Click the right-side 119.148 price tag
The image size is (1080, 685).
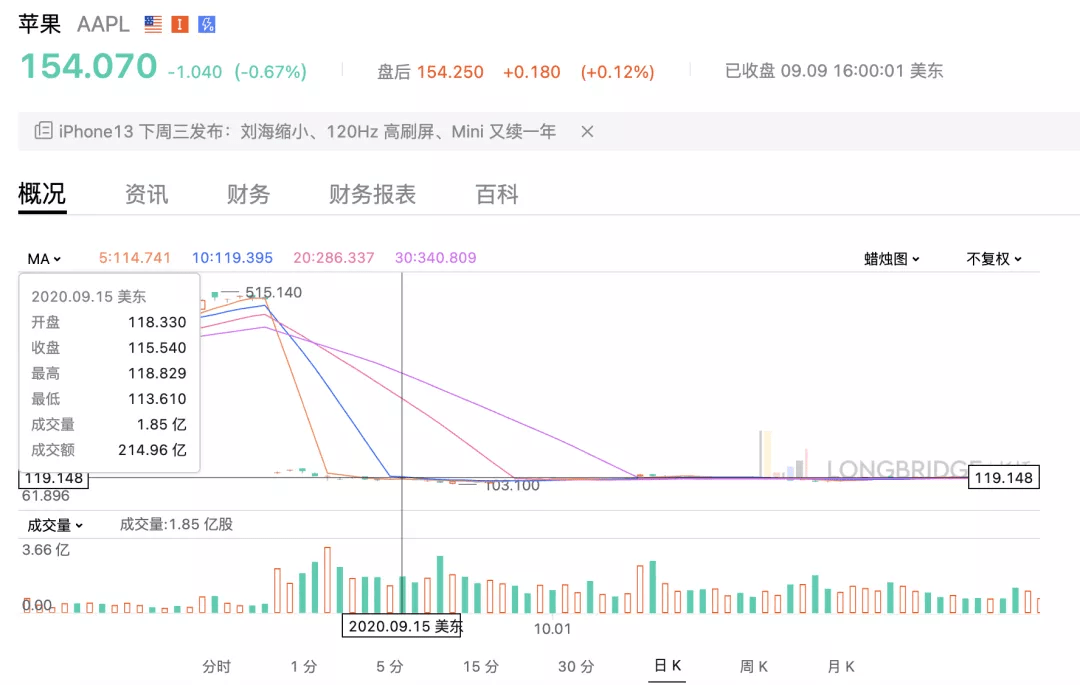[x=1004, y=478]
